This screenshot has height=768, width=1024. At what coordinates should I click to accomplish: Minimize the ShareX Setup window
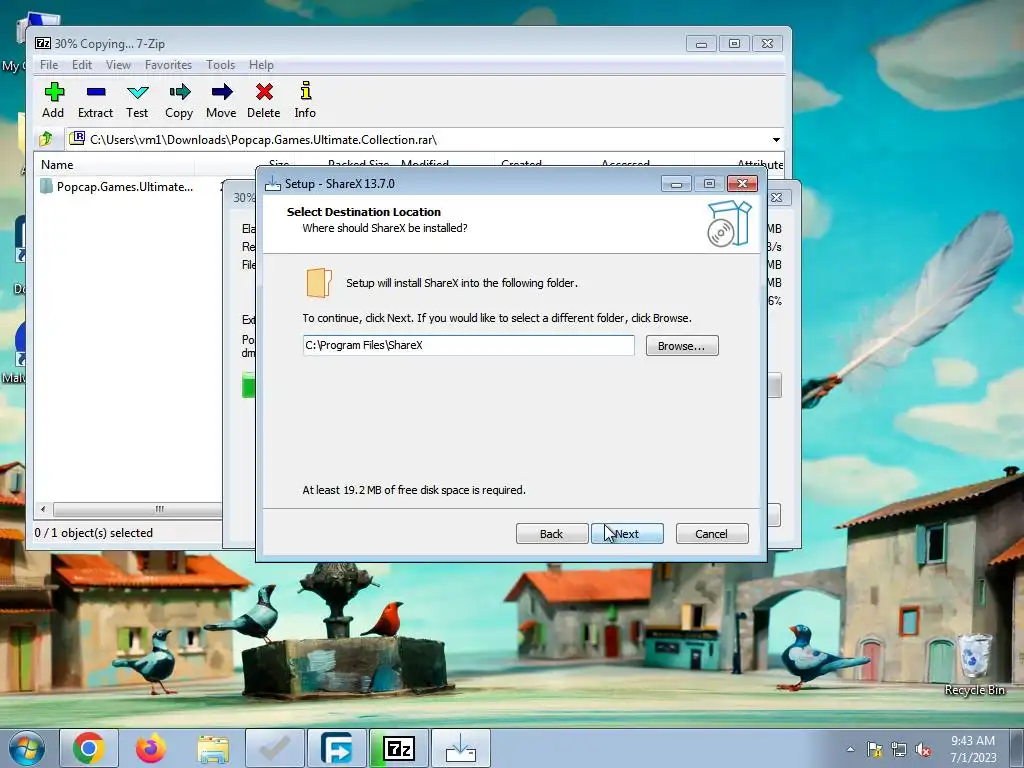point(676,184)
